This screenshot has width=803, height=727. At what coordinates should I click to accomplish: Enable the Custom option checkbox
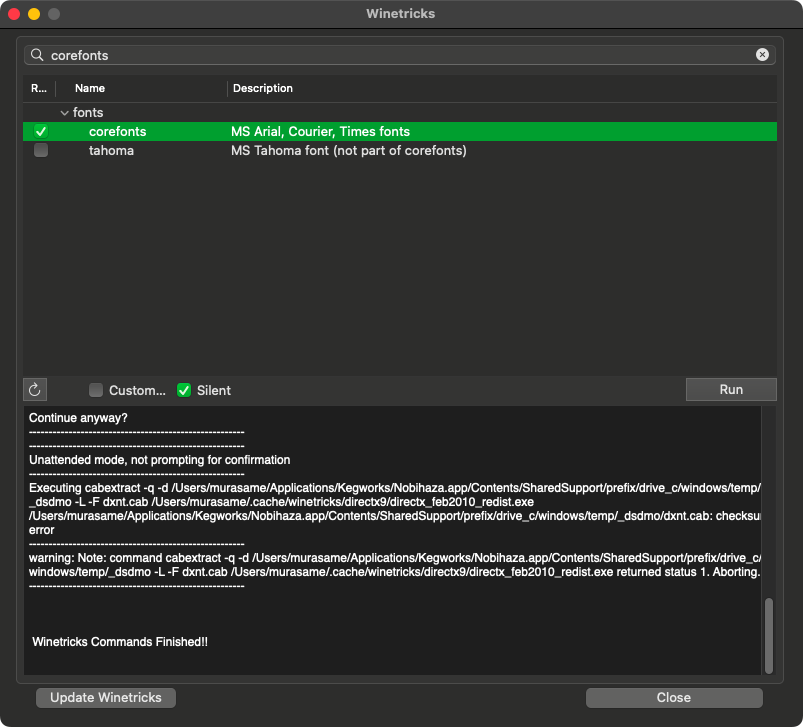pos(96,390)
